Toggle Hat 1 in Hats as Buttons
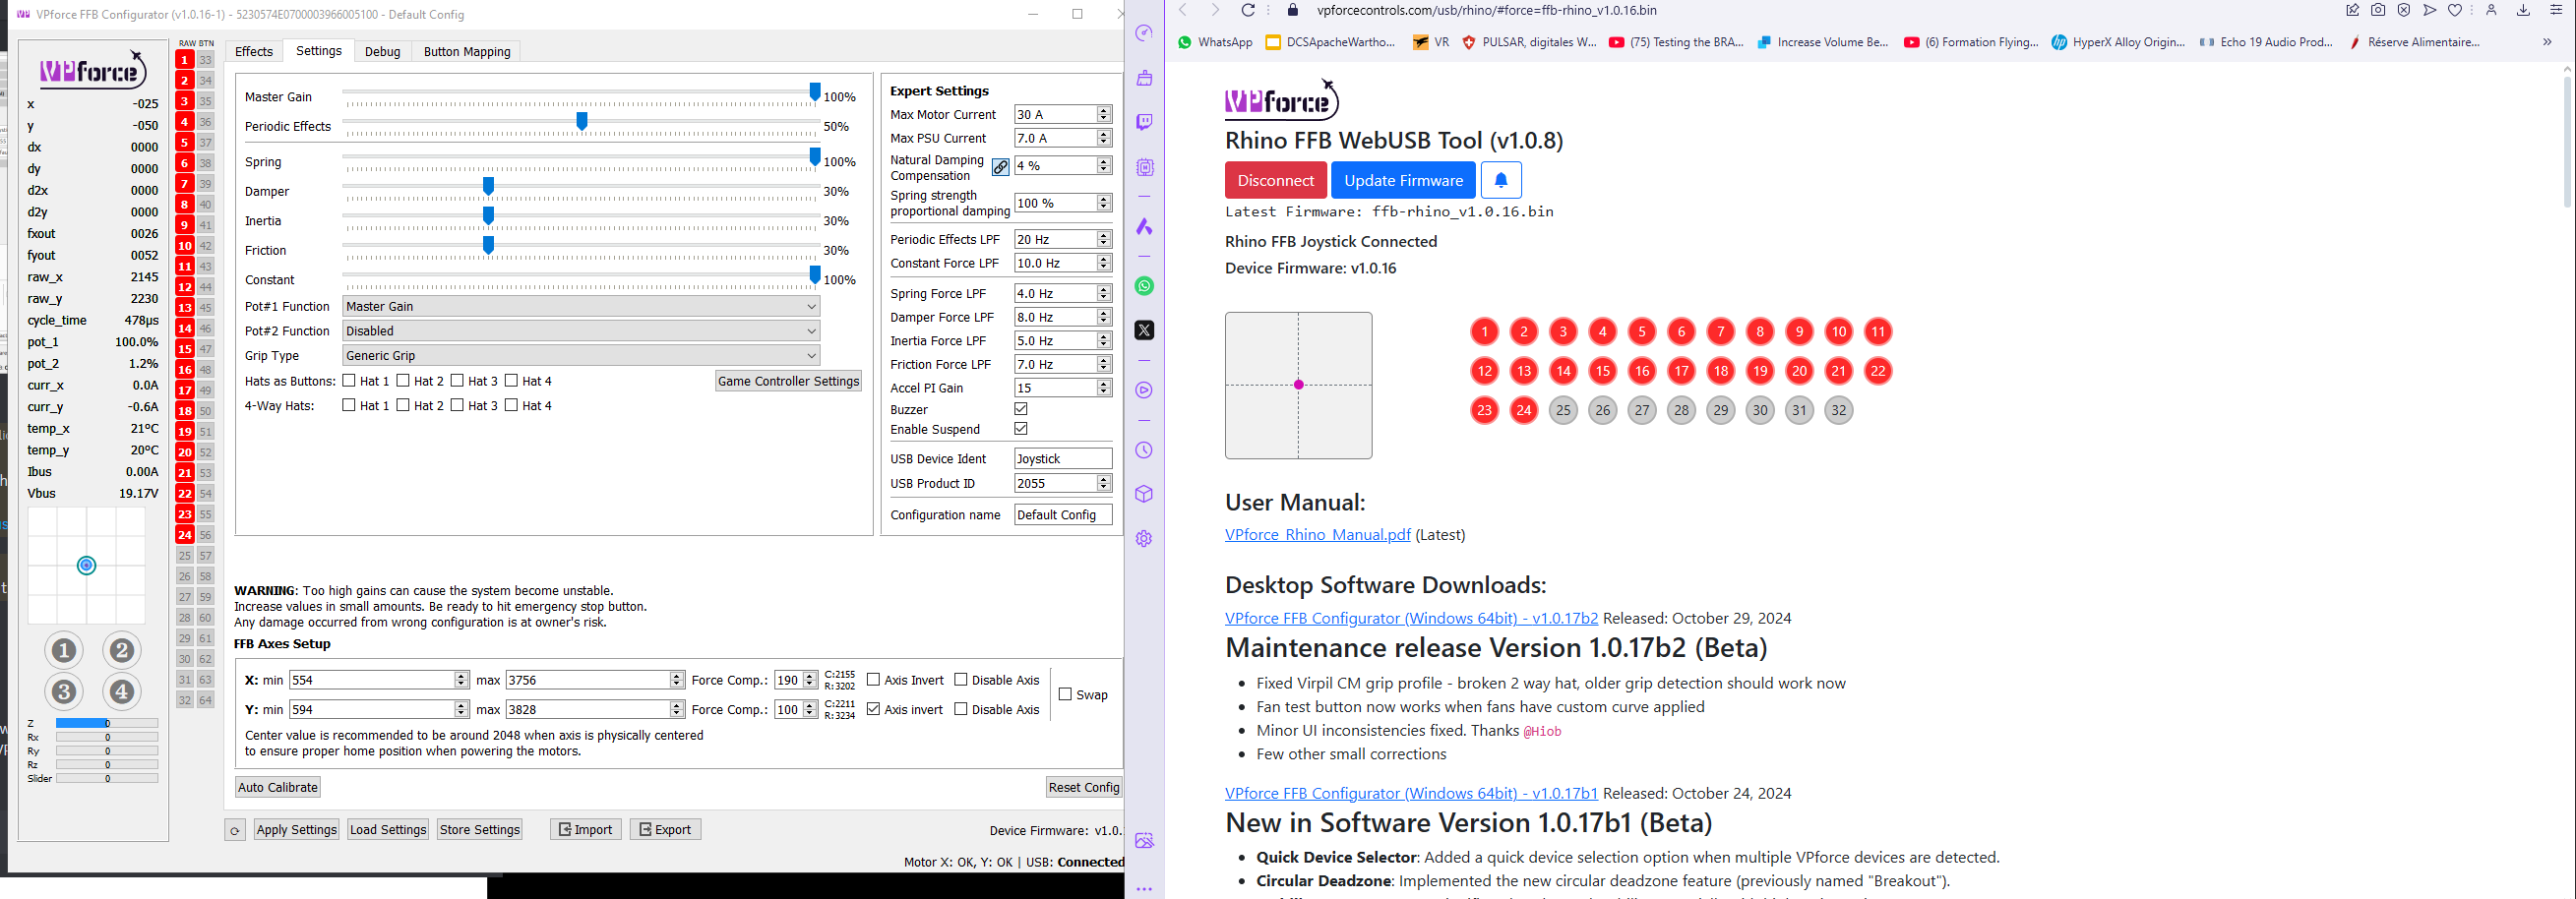Image resolution: width=2576 pixels, height=899 pixels. (x=349, y=380)
